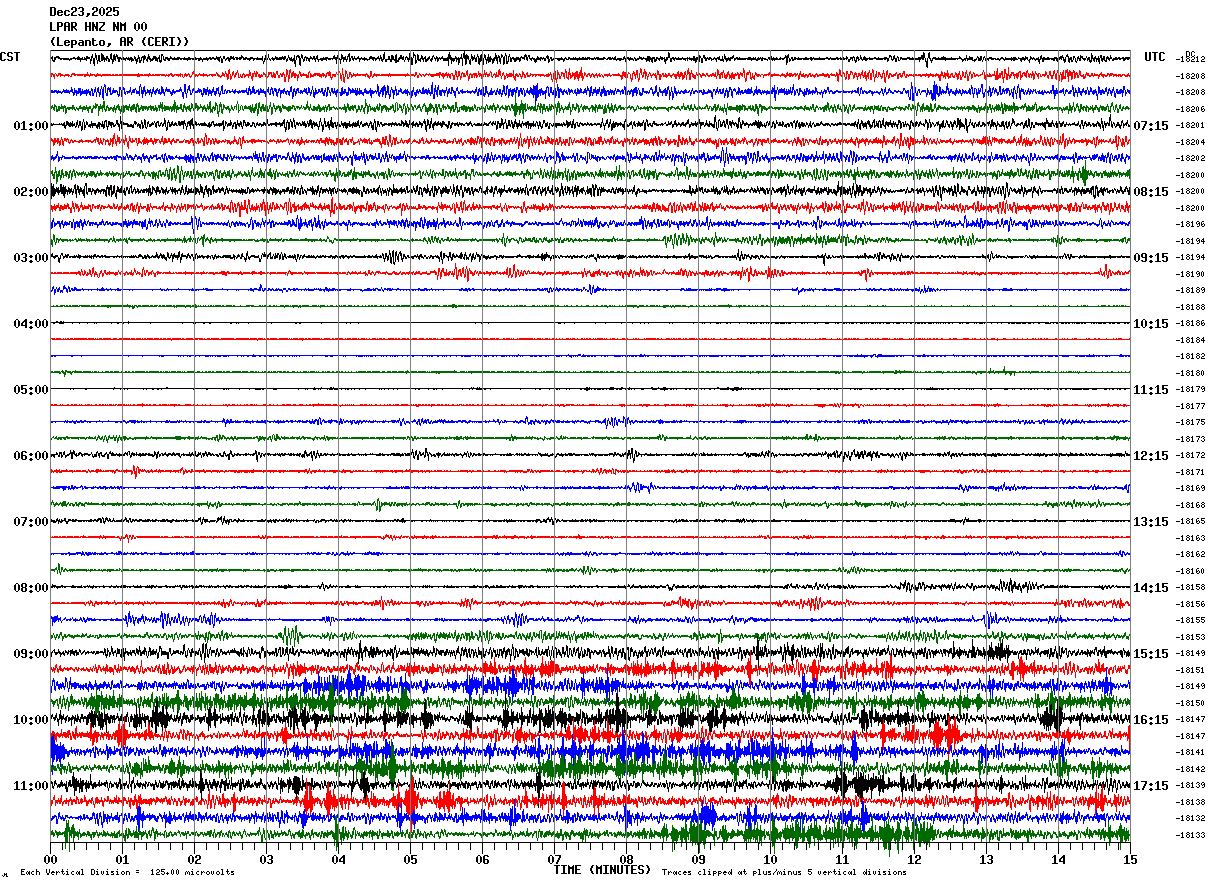Select the 03:00 CST time label

point(31,258)
